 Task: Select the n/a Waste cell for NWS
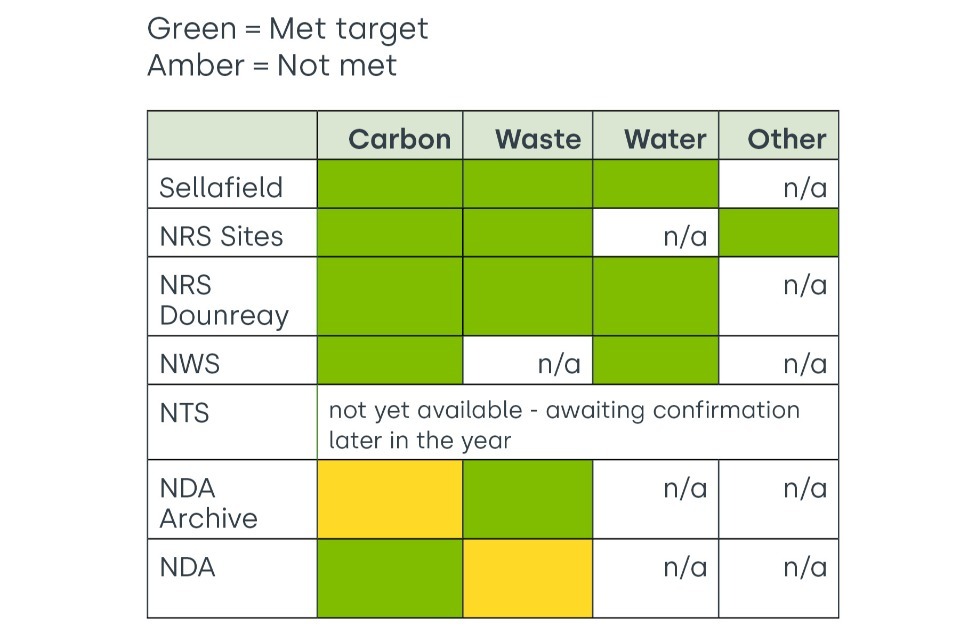pos(559,364)
